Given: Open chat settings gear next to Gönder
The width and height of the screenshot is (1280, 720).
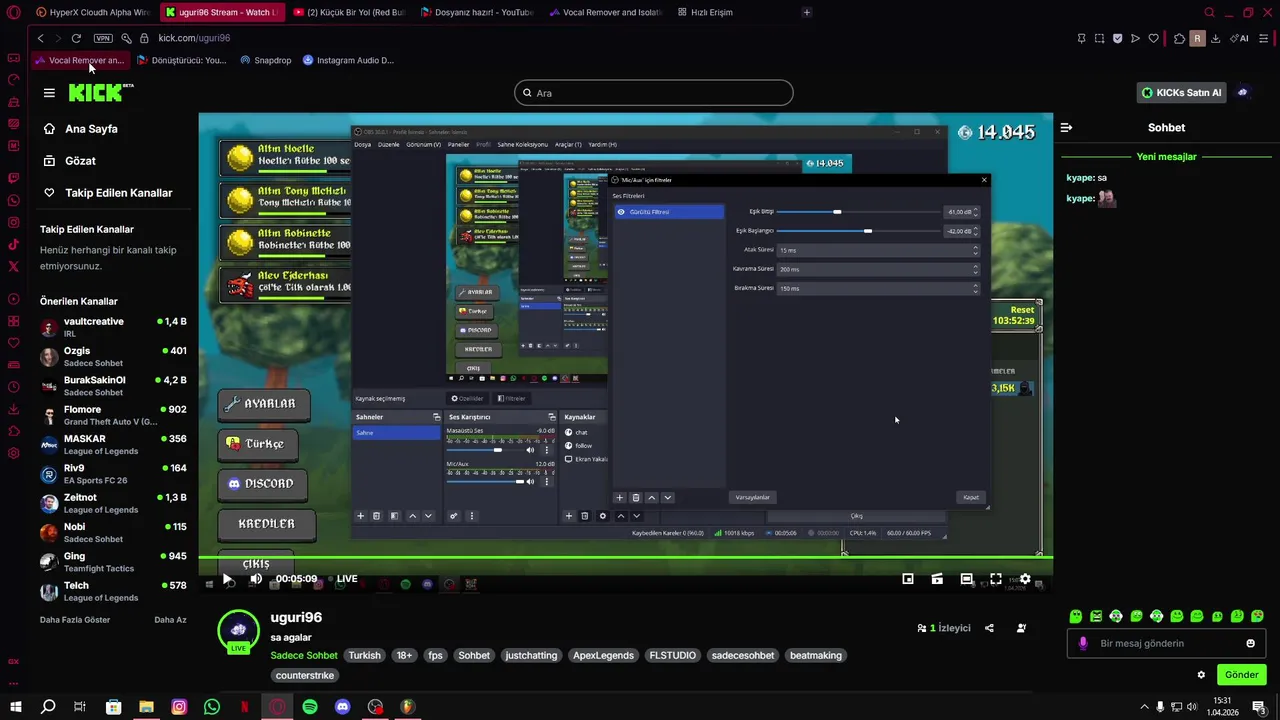Looking at the screenshot, I should pos(1201,675).
